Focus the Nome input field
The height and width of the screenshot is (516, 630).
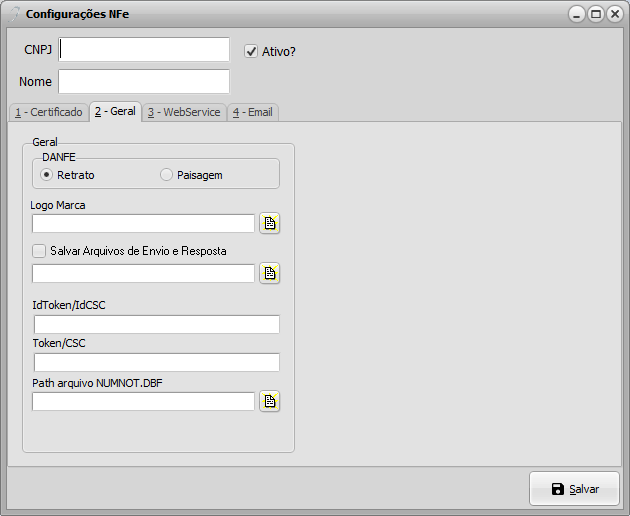pos(144,82)
